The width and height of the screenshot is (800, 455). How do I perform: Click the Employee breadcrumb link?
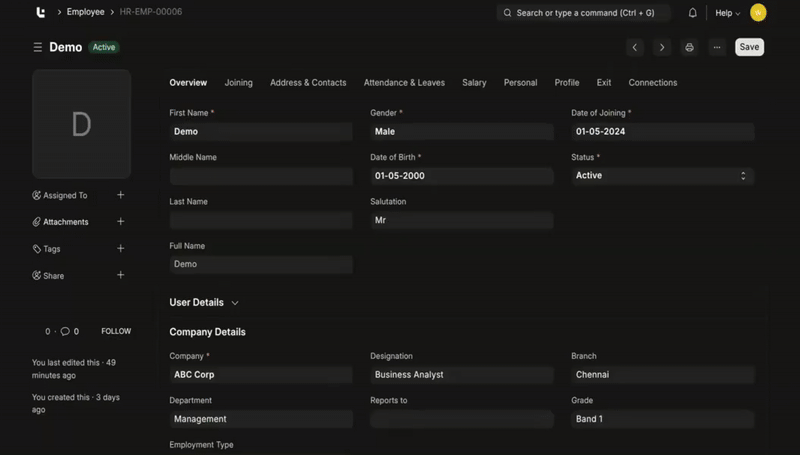click(85, 13)
